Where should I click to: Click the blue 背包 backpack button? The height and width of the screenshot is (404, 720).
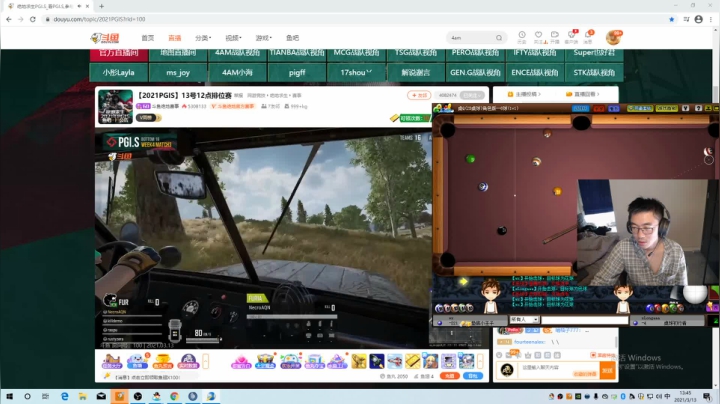coord(473,376)
